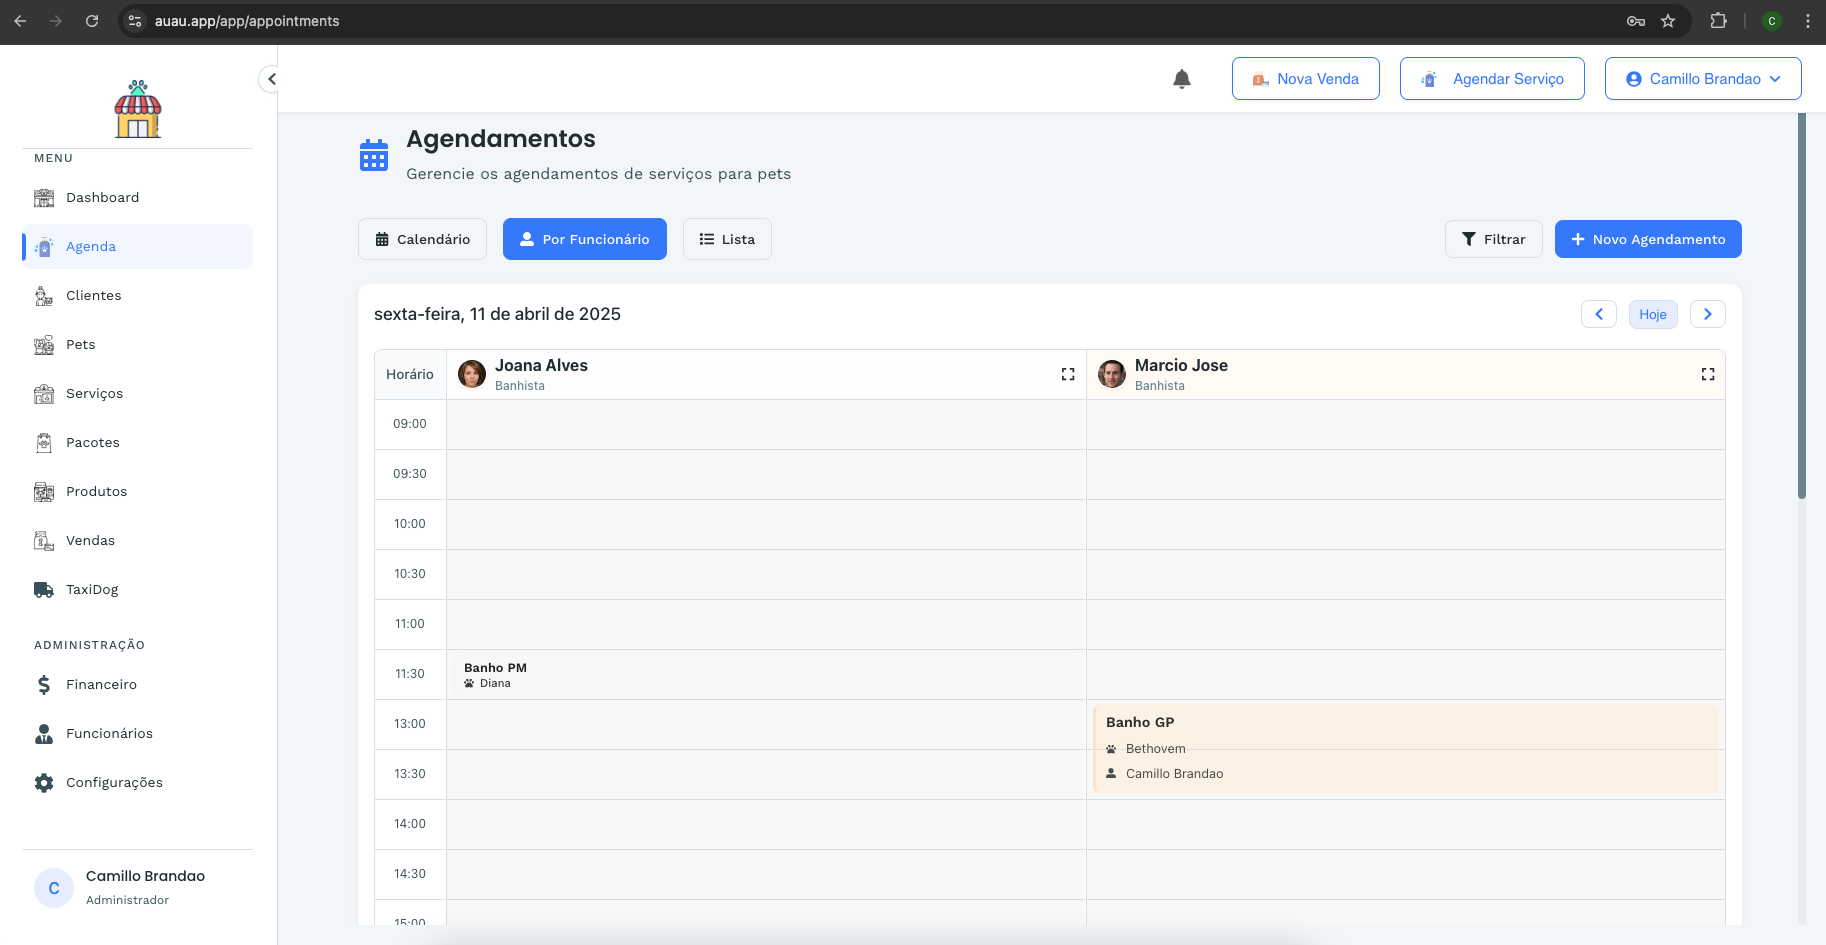This screenshot has height=945, width=1826.
Task: Switch to the Calendário view tab
Action: point(422,239)
